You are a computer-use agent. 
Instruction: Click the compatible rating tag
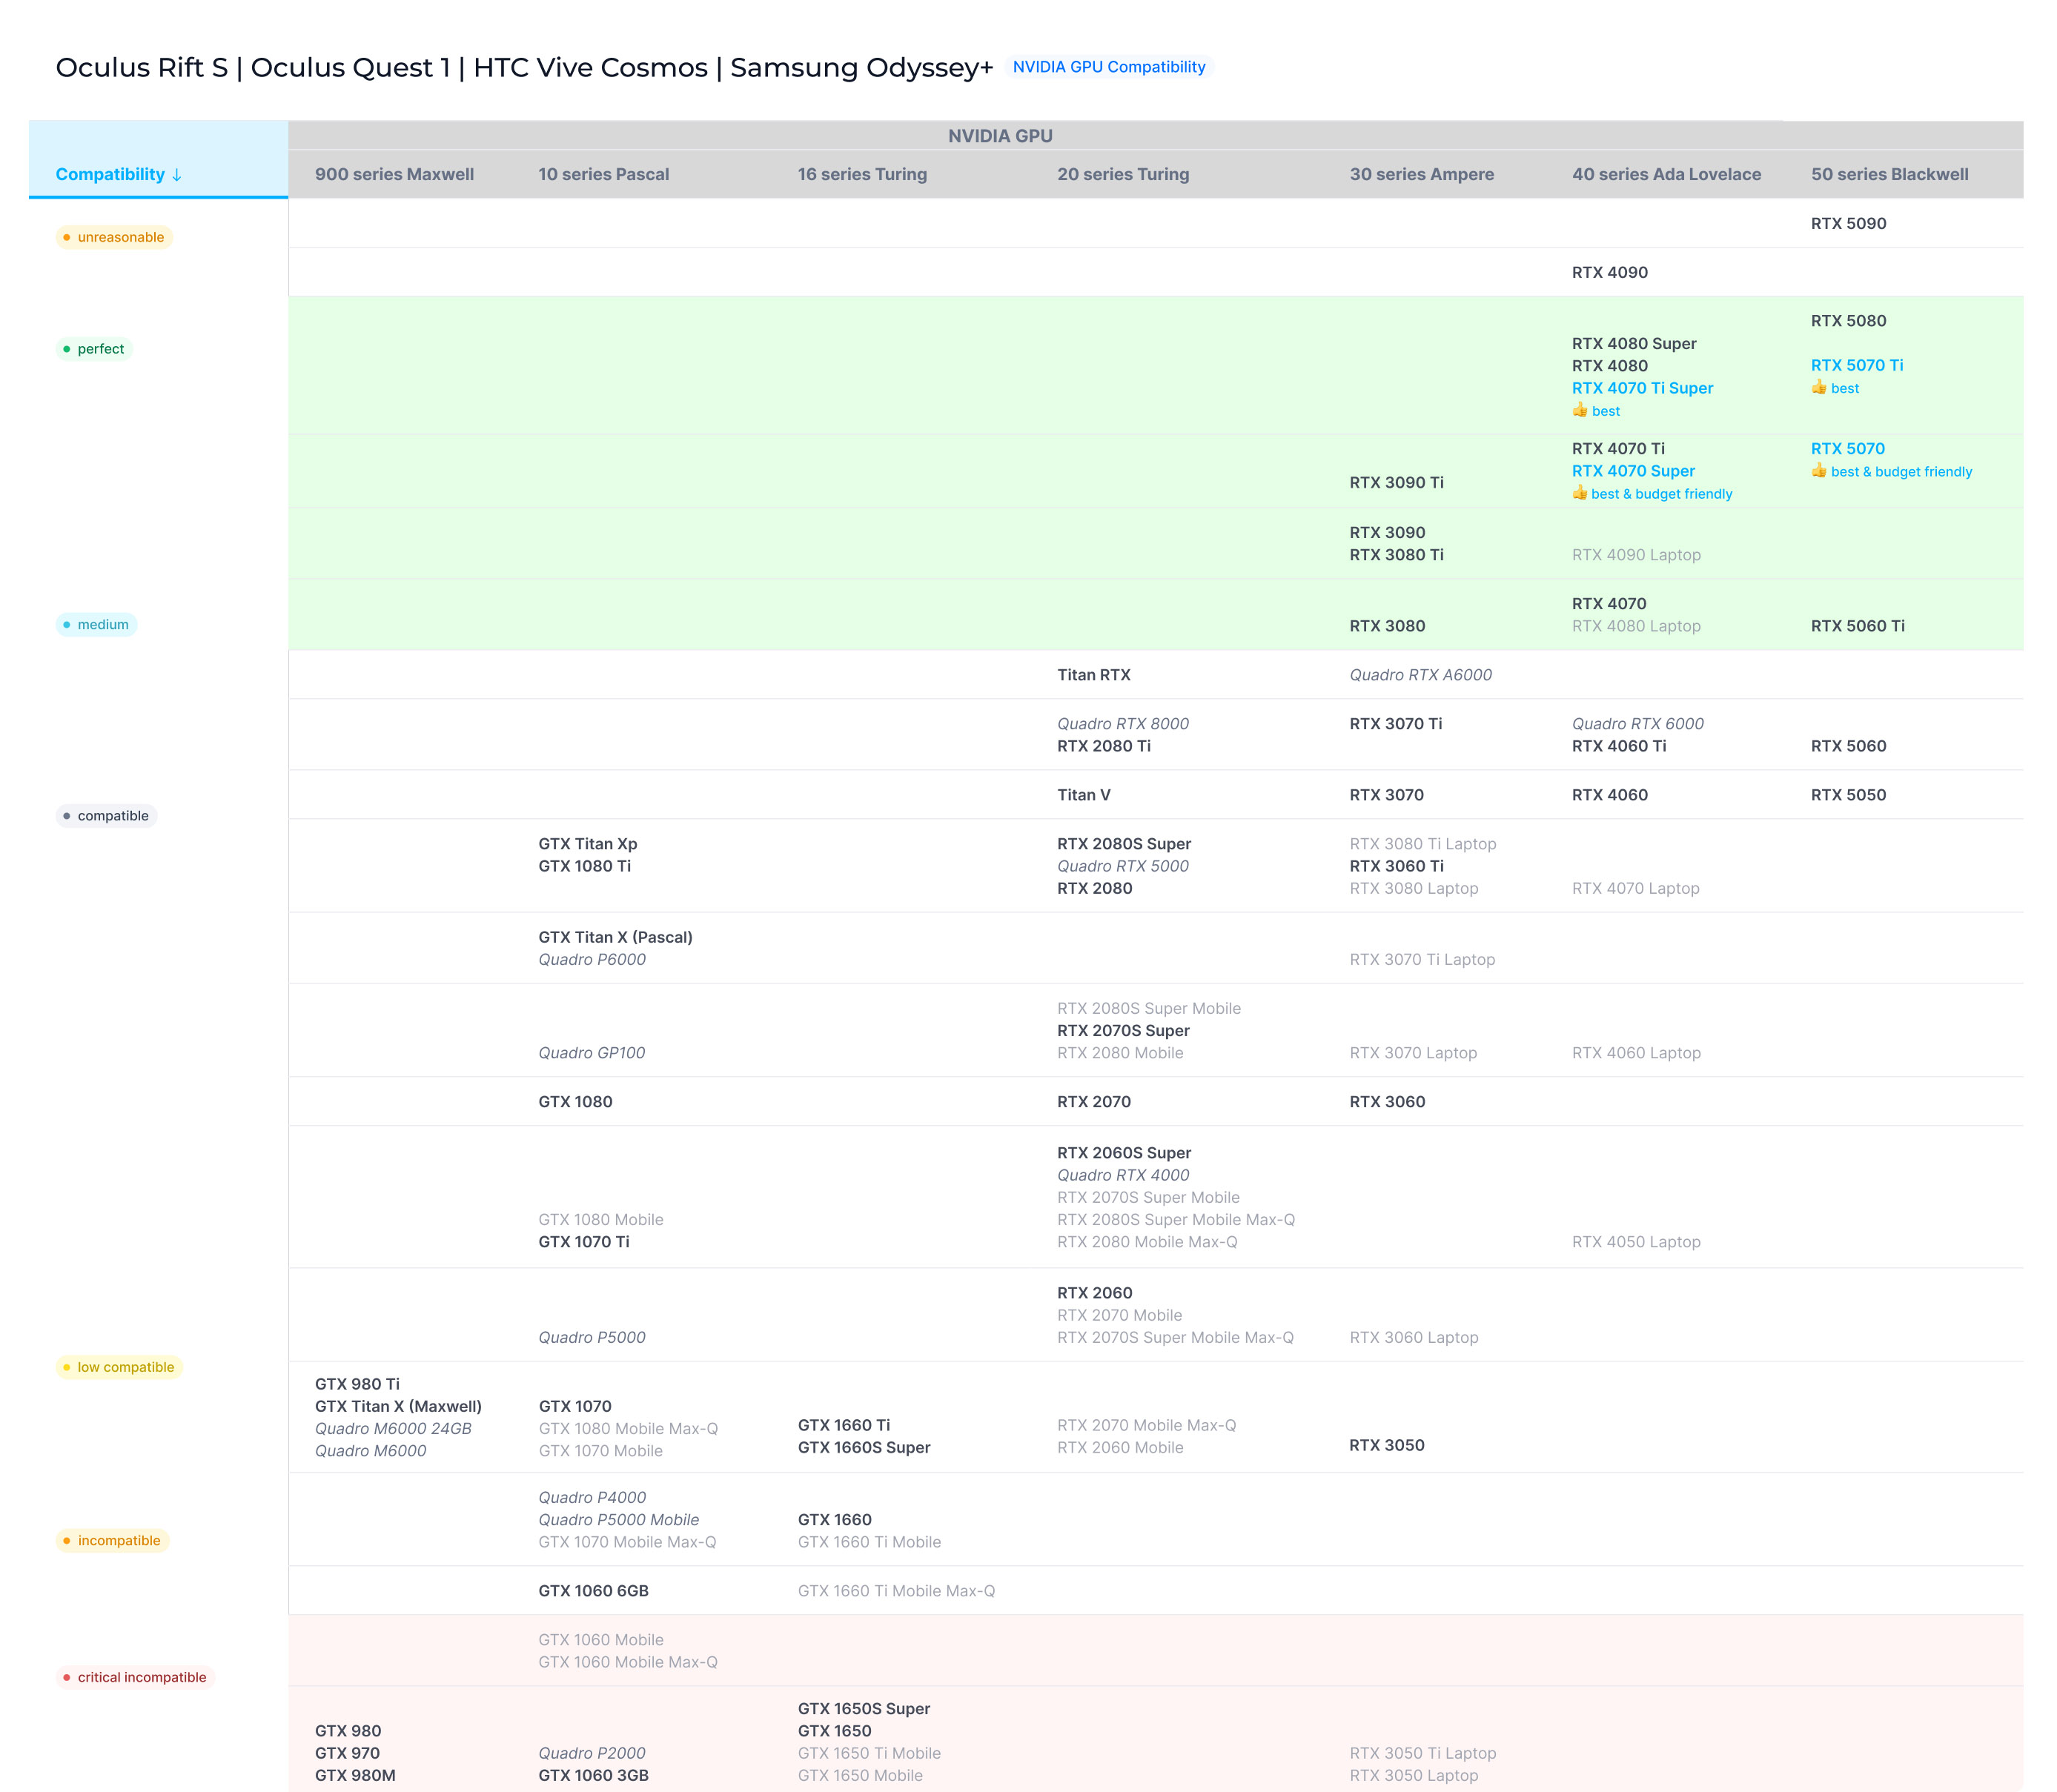[106, 816]
